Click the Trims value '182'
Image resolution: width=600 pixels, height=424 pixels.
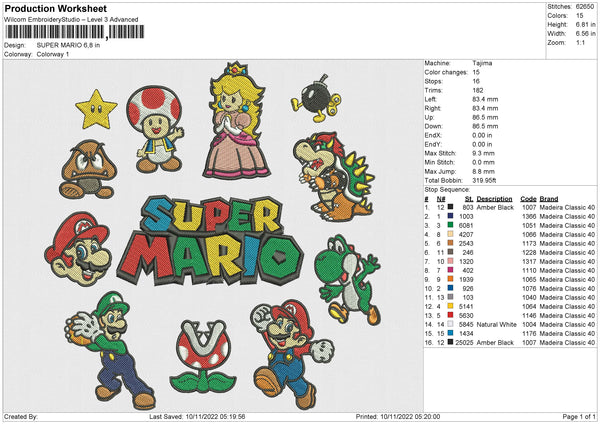(478, 90)
